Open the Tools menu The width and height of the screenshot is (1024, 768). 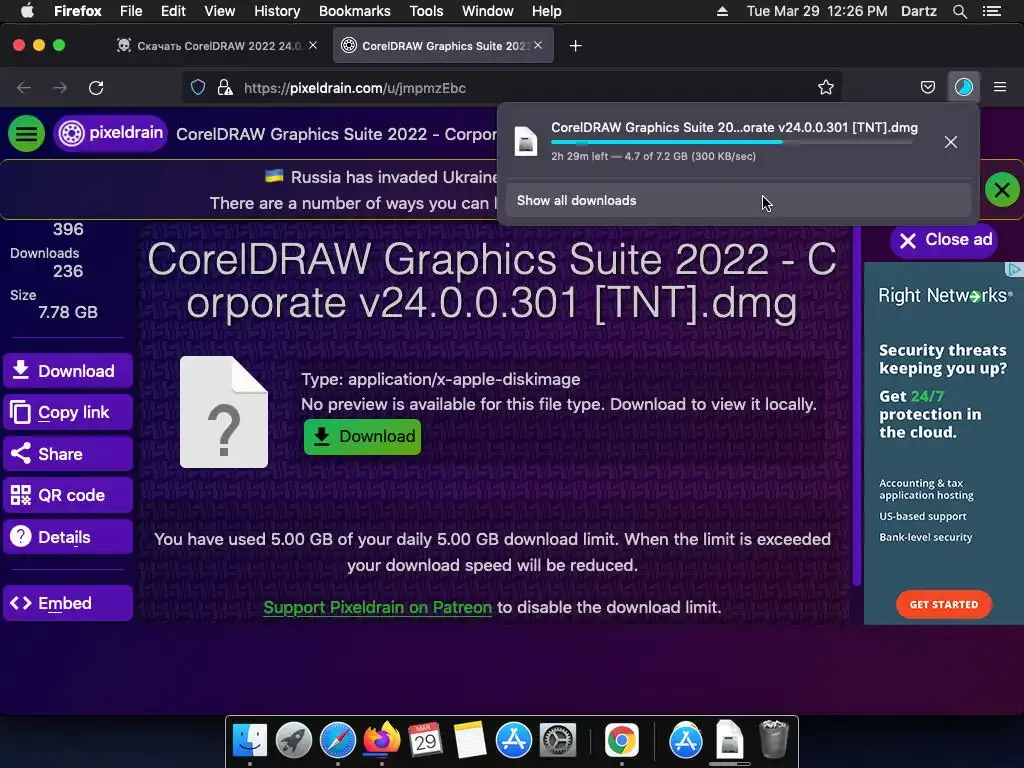click(426, 11)
